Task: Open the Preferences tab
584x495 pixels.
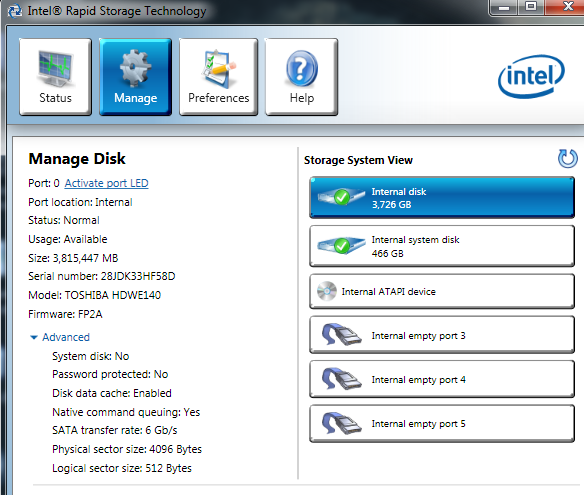Action: 218,77
